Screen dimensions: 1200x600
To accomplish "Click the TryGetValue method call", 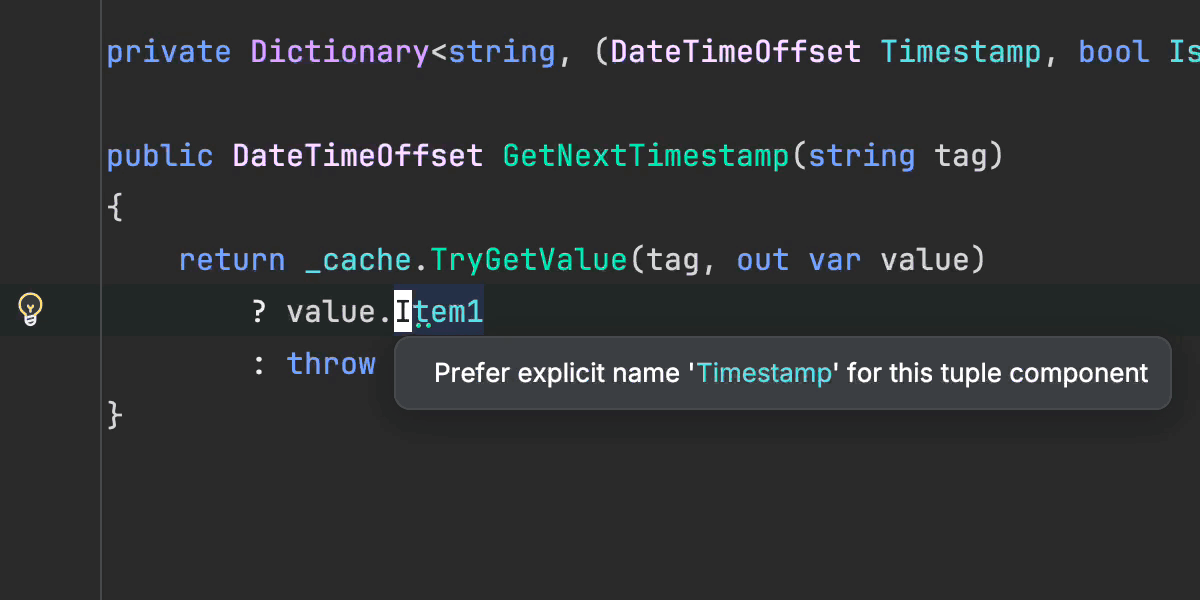I will tap(529, 260).
